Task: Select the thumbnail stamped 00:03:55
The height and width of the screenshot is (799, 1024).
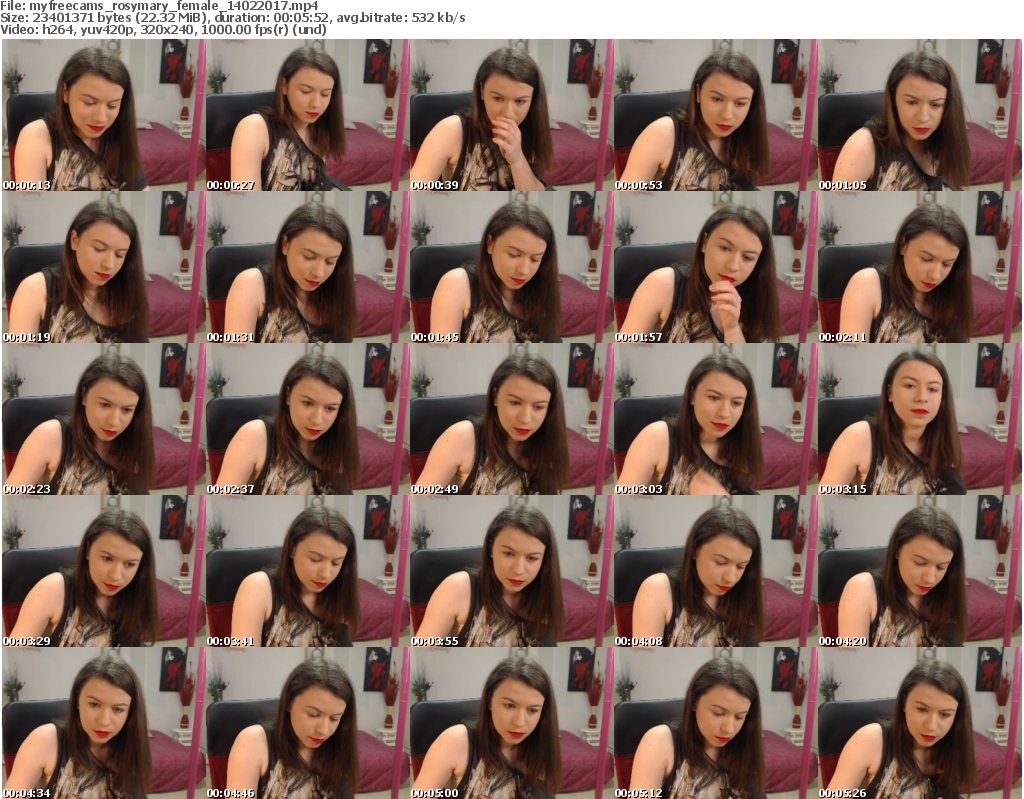Action: [511, 571]
